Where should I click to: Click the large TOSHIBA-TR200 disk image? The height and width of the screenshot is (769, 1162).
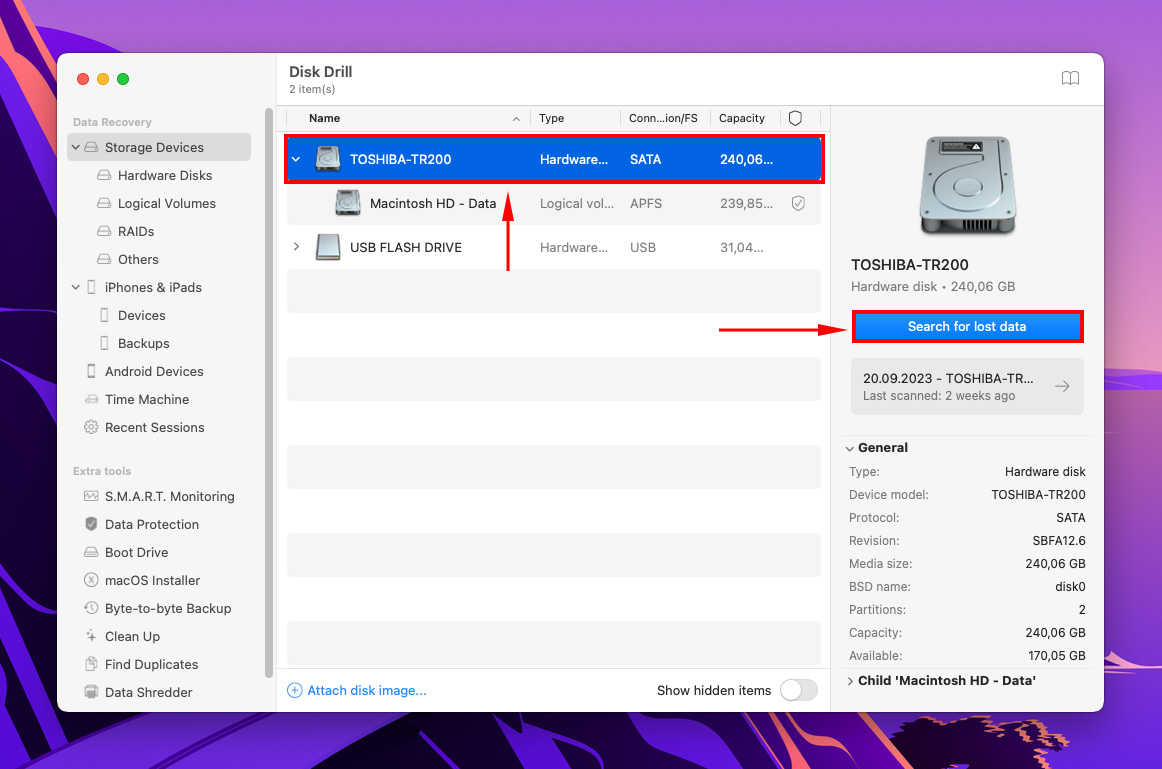967,186
